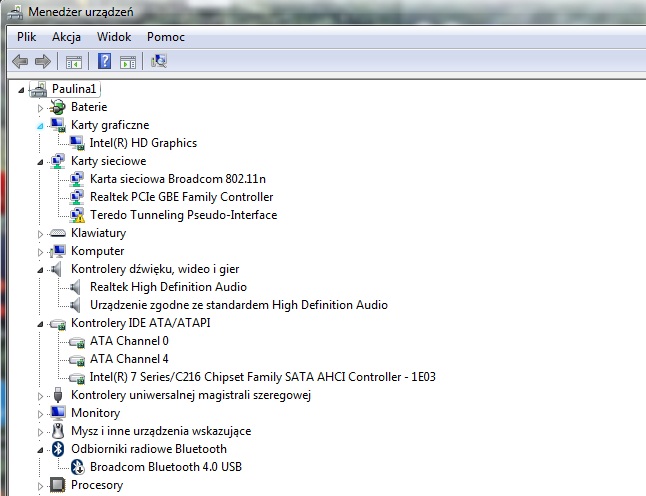Image resolution: width=646 pixels, height=496 pixels.
Task: Select Realtek PCIe GBE Family Controller
Action: pyautogui.click(x=182, y=197)
